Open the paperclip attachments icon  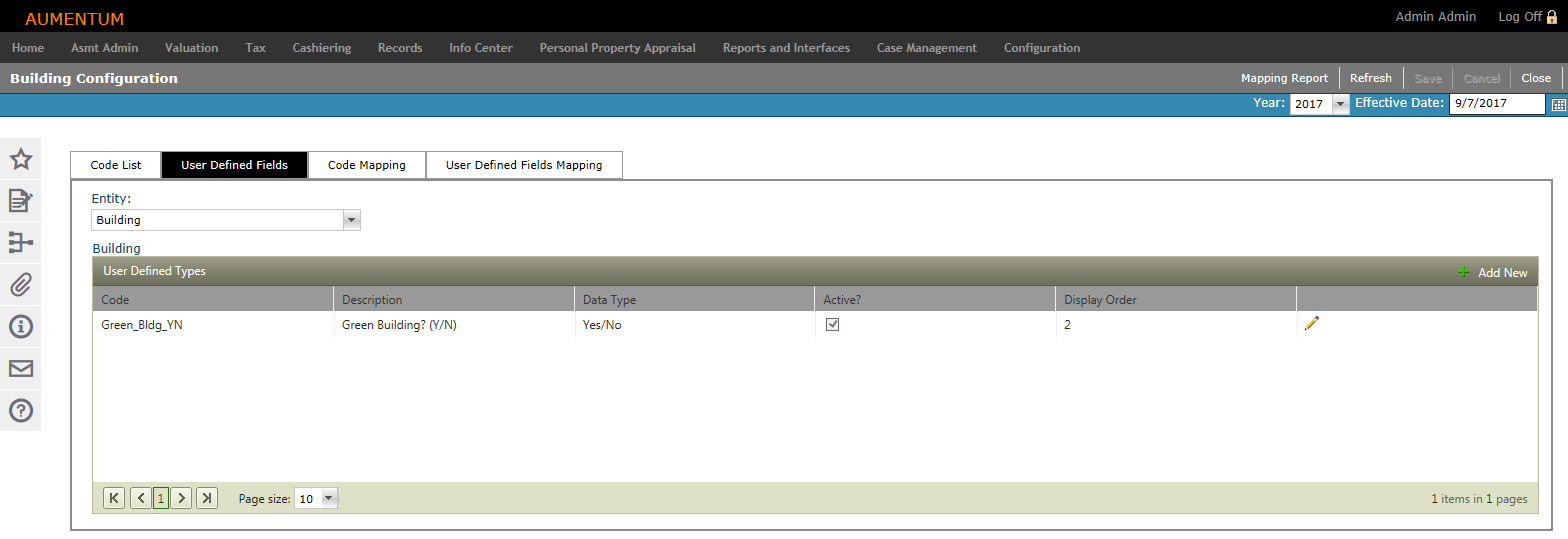(20, 285)
